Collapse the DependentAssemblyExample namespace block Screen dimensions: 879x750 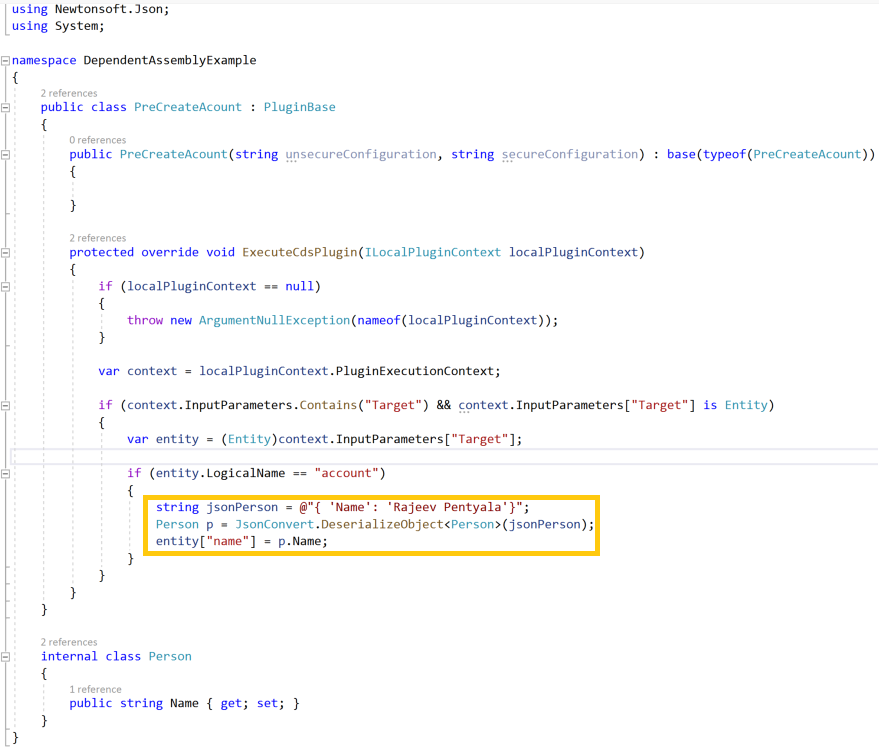click(6, 60)
